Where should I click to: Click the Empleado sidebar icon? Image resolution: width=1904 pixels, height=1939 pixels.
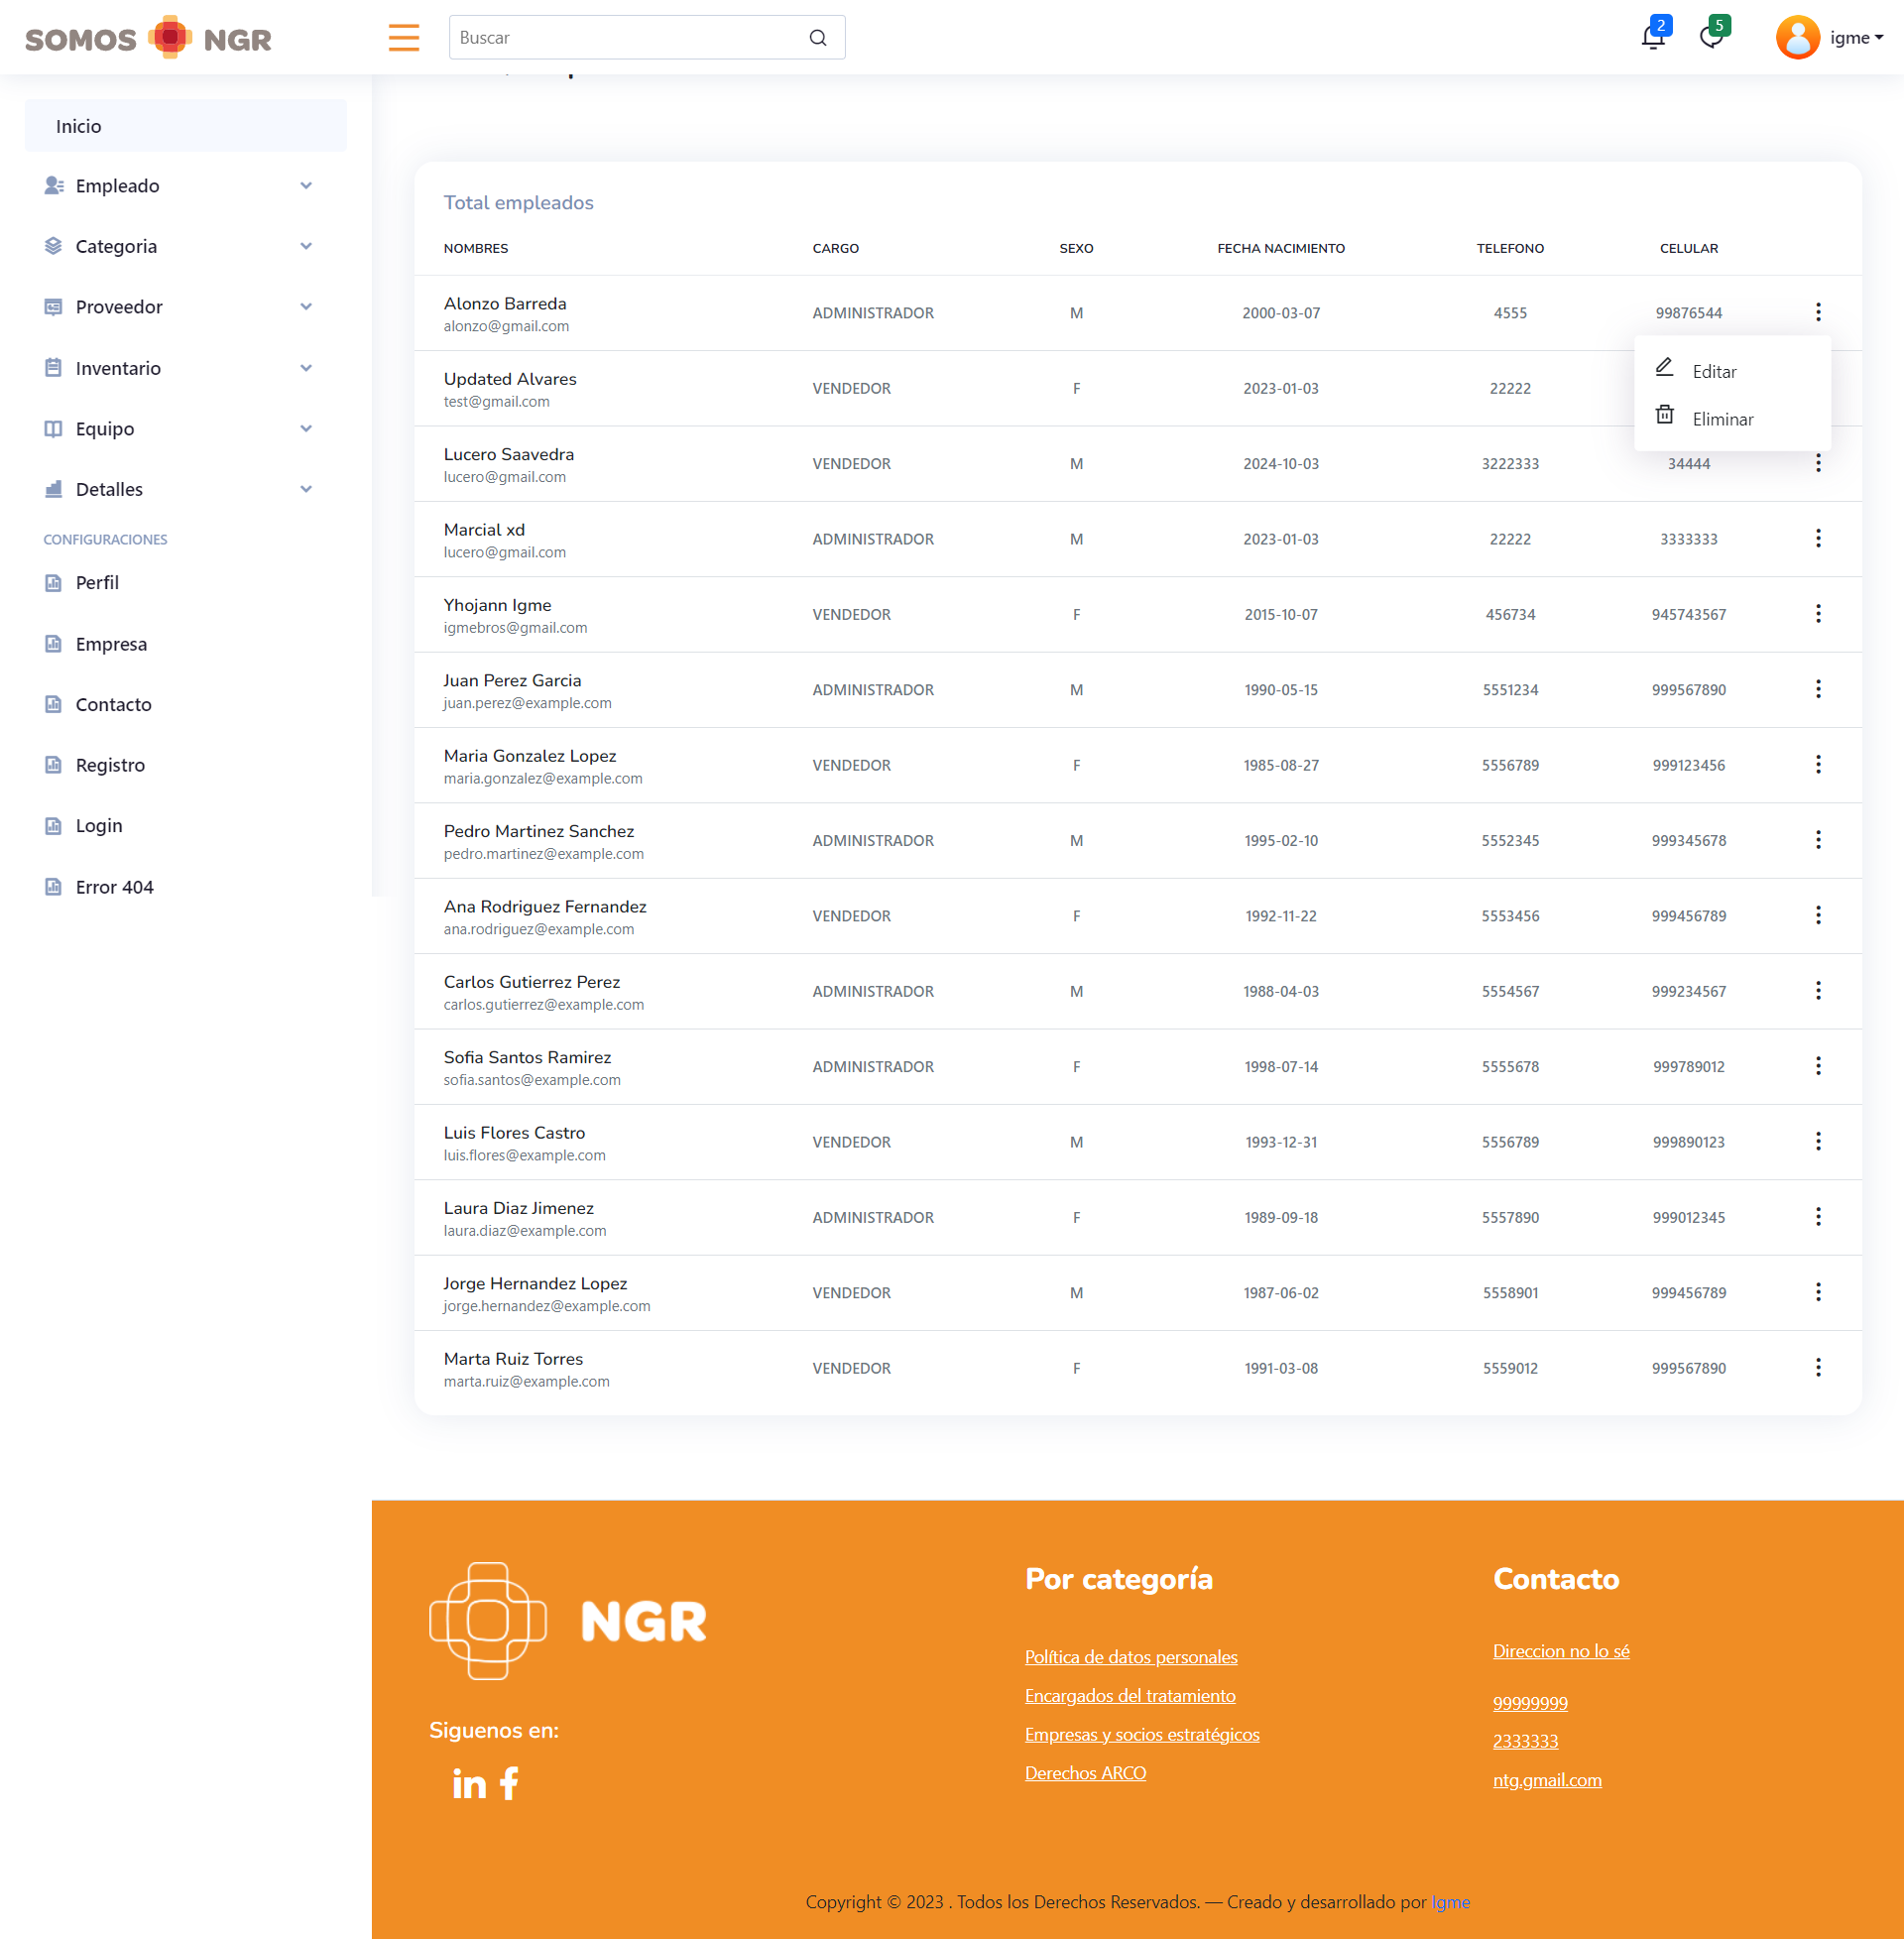click(53, 185)
